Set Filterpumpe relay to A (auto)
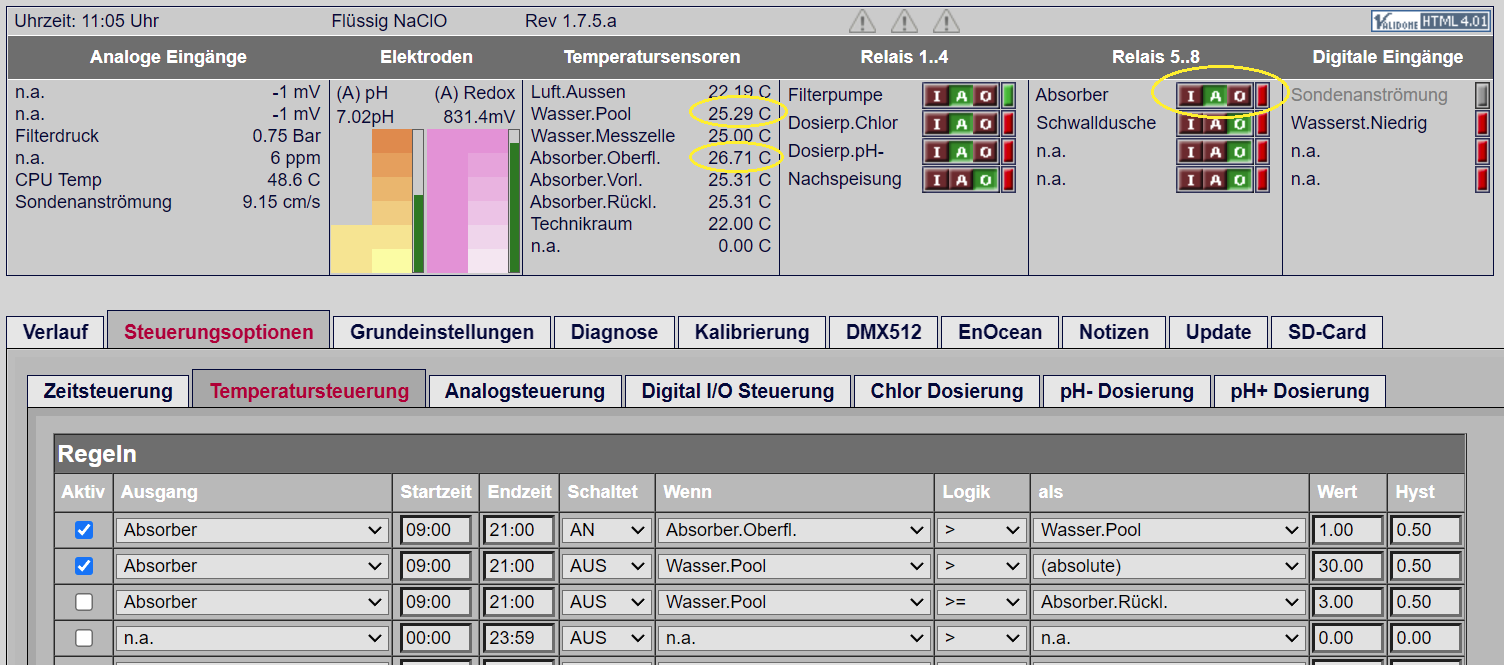The width and height of the screenshot is (1504, 665). coord(961,95)
